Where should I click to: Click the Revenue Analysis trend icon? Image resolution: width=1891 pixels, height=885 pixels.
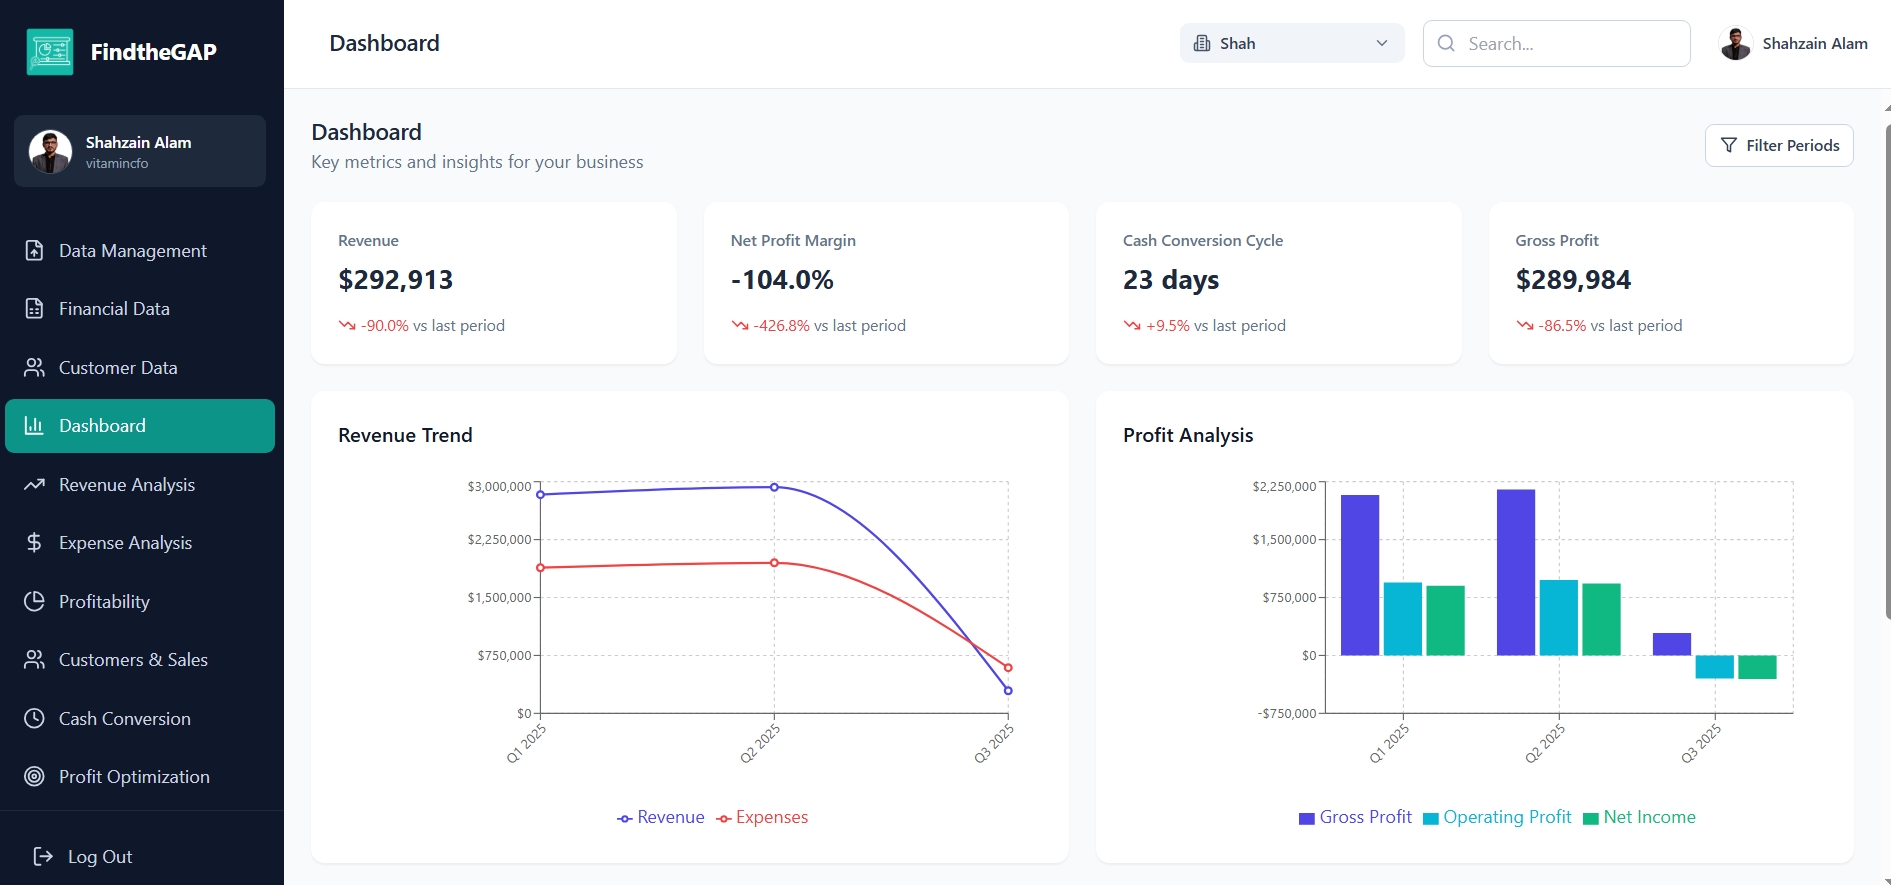point(34,485)
